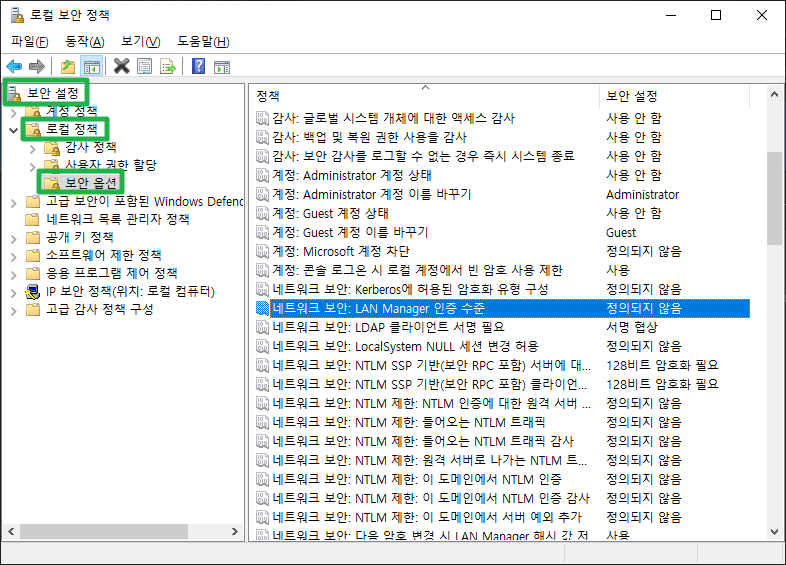Image resolution: width=786 pixels, height=565 pixels.
Task: Click the Export List toolbar icon
Action: [x=168, y=67]
